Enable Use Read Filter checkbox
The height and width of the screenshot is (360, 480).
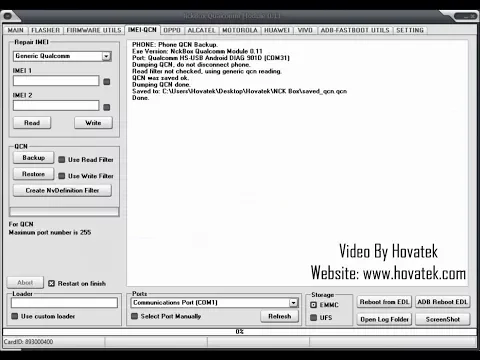coord(62,160)
